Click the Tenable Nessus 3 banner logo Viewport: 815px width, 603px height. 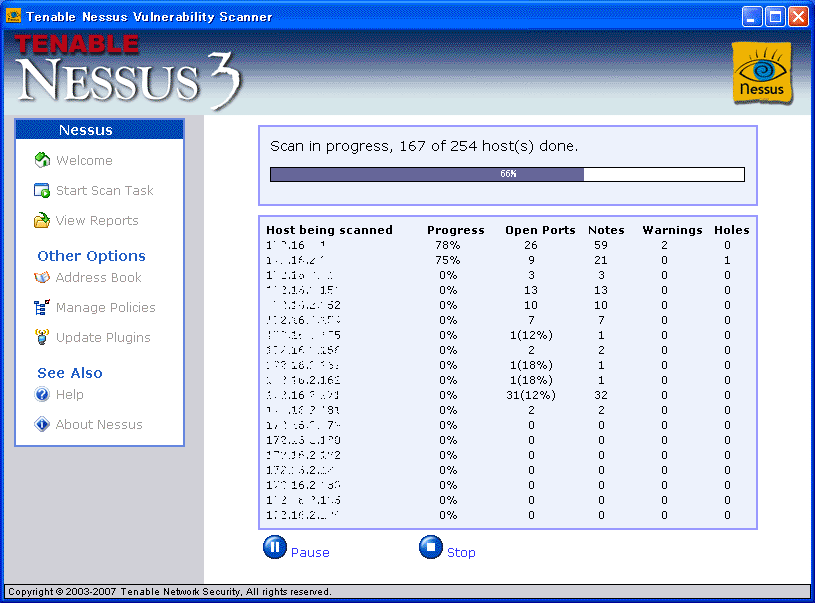tap(128, 71)
